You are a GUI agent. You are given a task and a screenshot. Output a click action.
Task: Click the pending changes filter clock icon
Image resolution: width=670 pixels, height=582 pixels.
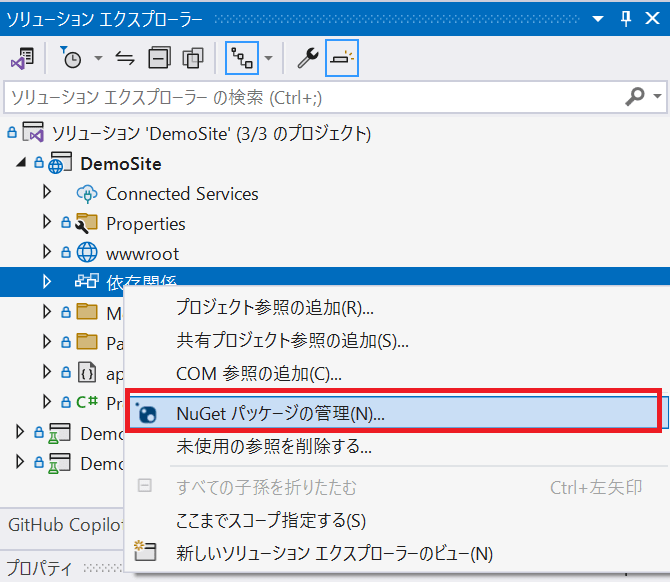point(71,58)
